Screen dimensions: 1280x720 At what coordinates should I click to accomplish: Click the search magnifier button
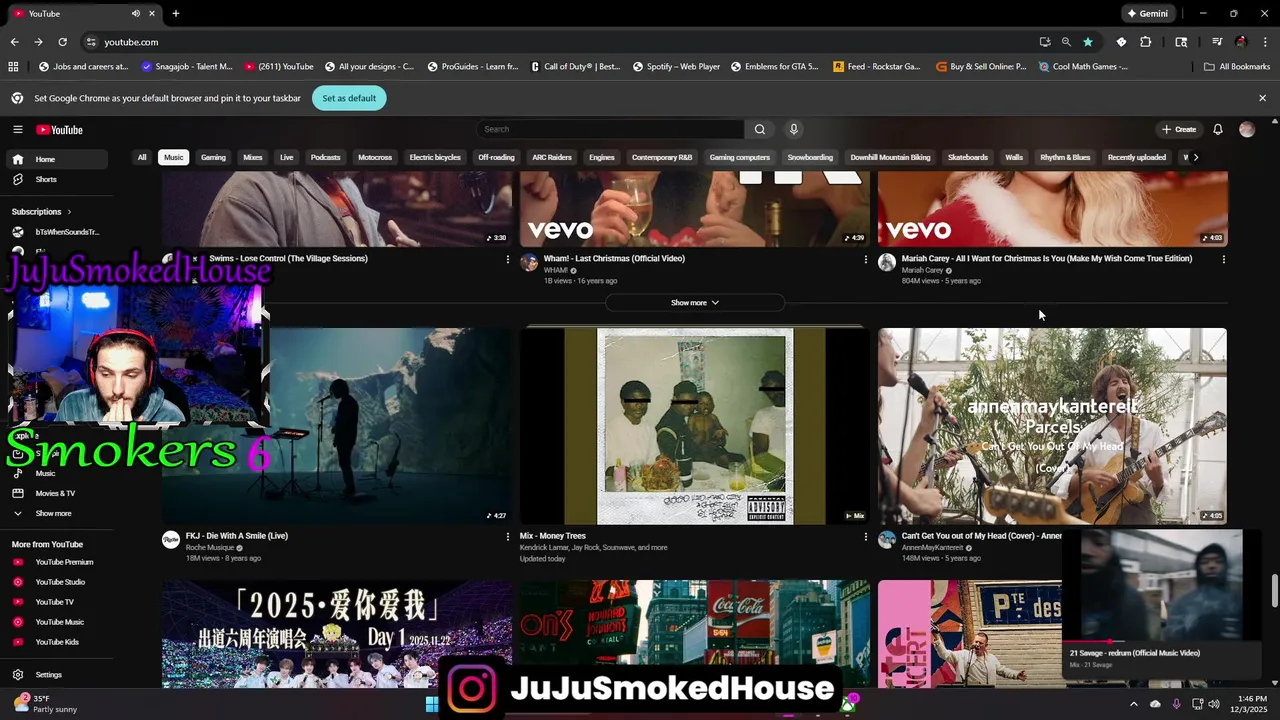760,129
